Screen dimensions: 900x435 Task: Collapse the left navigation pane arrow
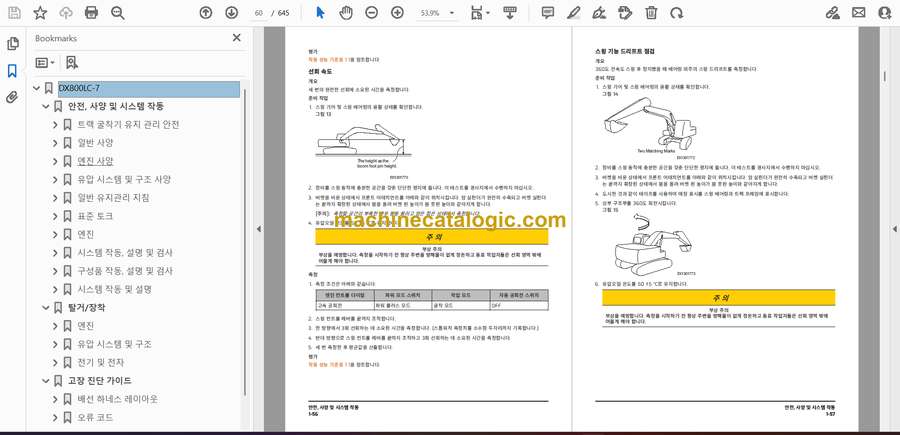258,229
